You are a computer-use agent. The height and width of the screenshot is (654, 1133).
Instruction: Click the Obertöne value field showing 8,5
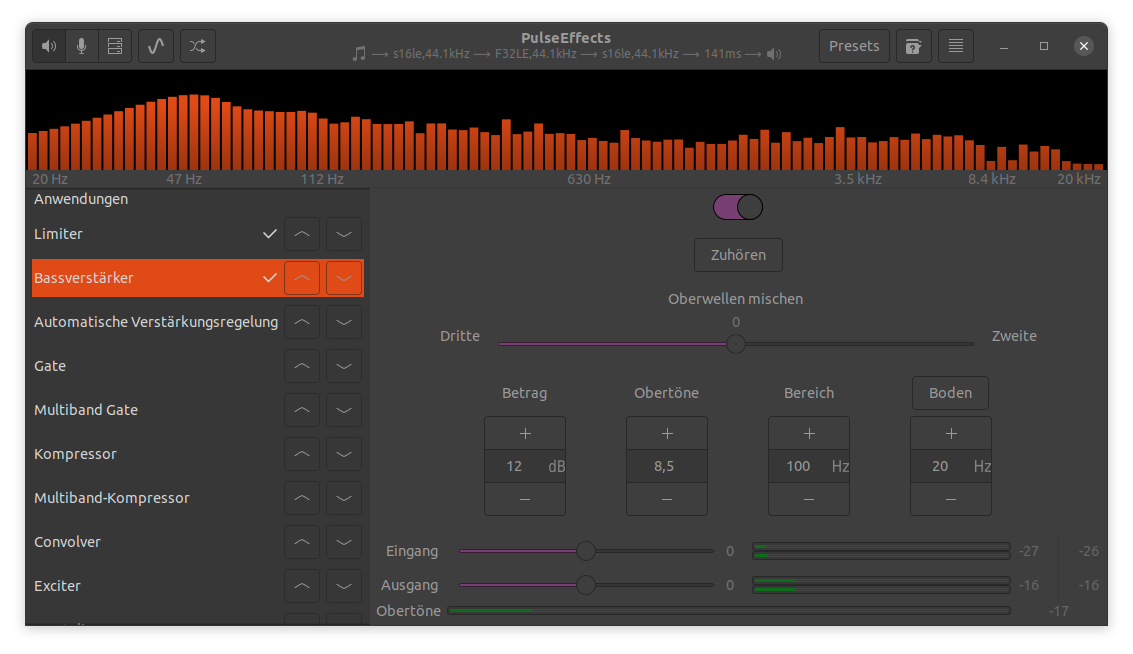(667, 466)
